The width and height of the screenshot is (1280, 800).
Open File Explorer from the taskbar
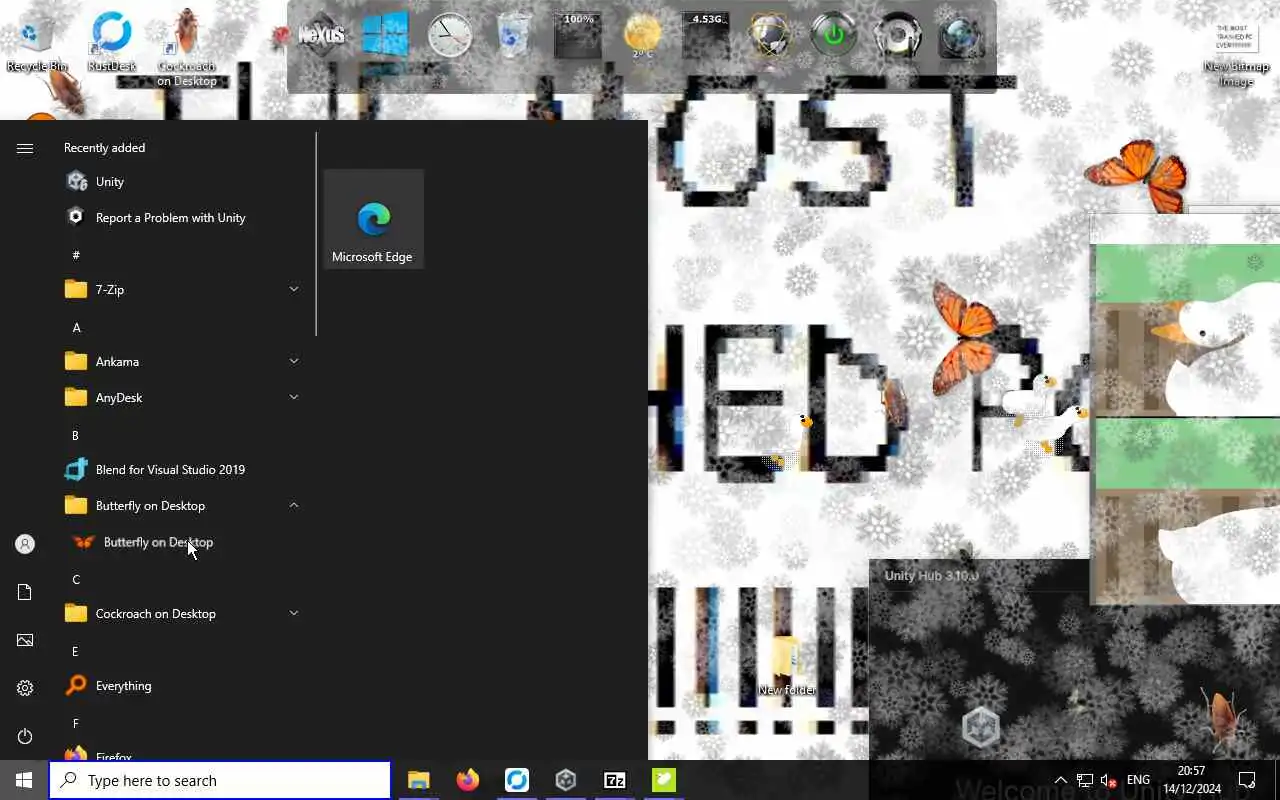pos(418,780)
